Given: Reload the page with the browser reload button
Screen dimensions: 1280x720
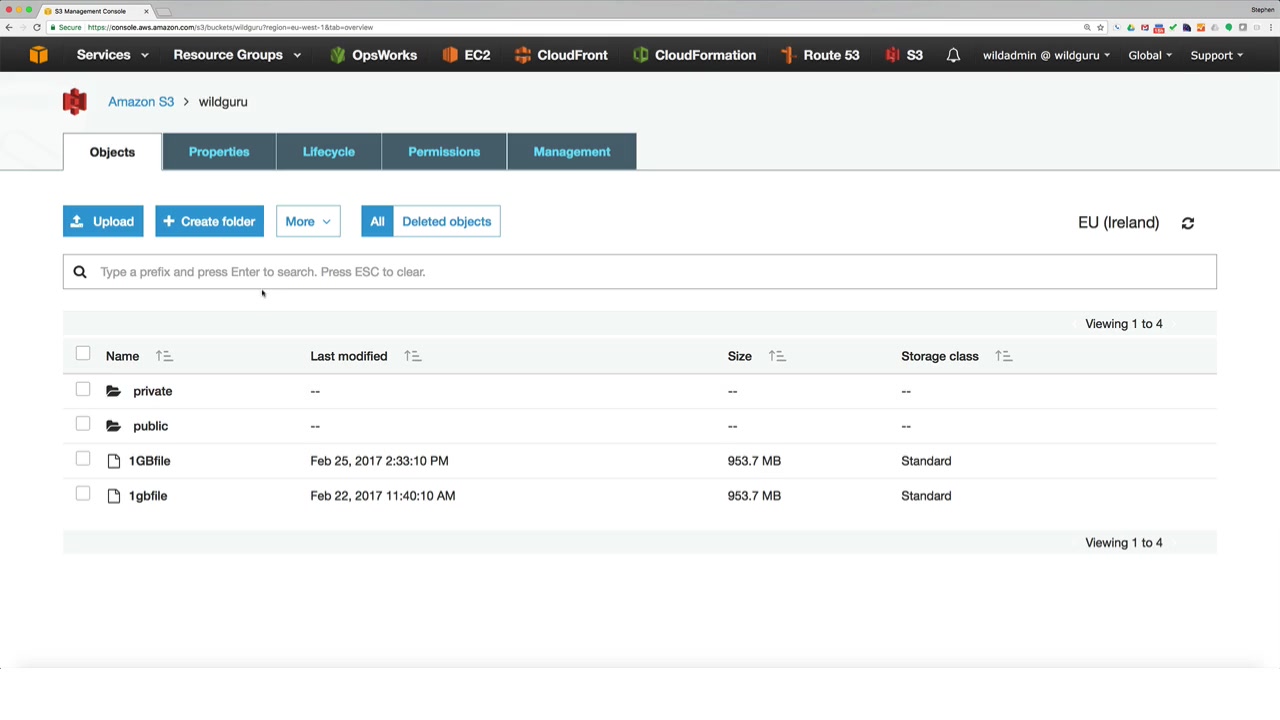Looking at the screenshot, I should pyautogui.click(x=37, y=27).
